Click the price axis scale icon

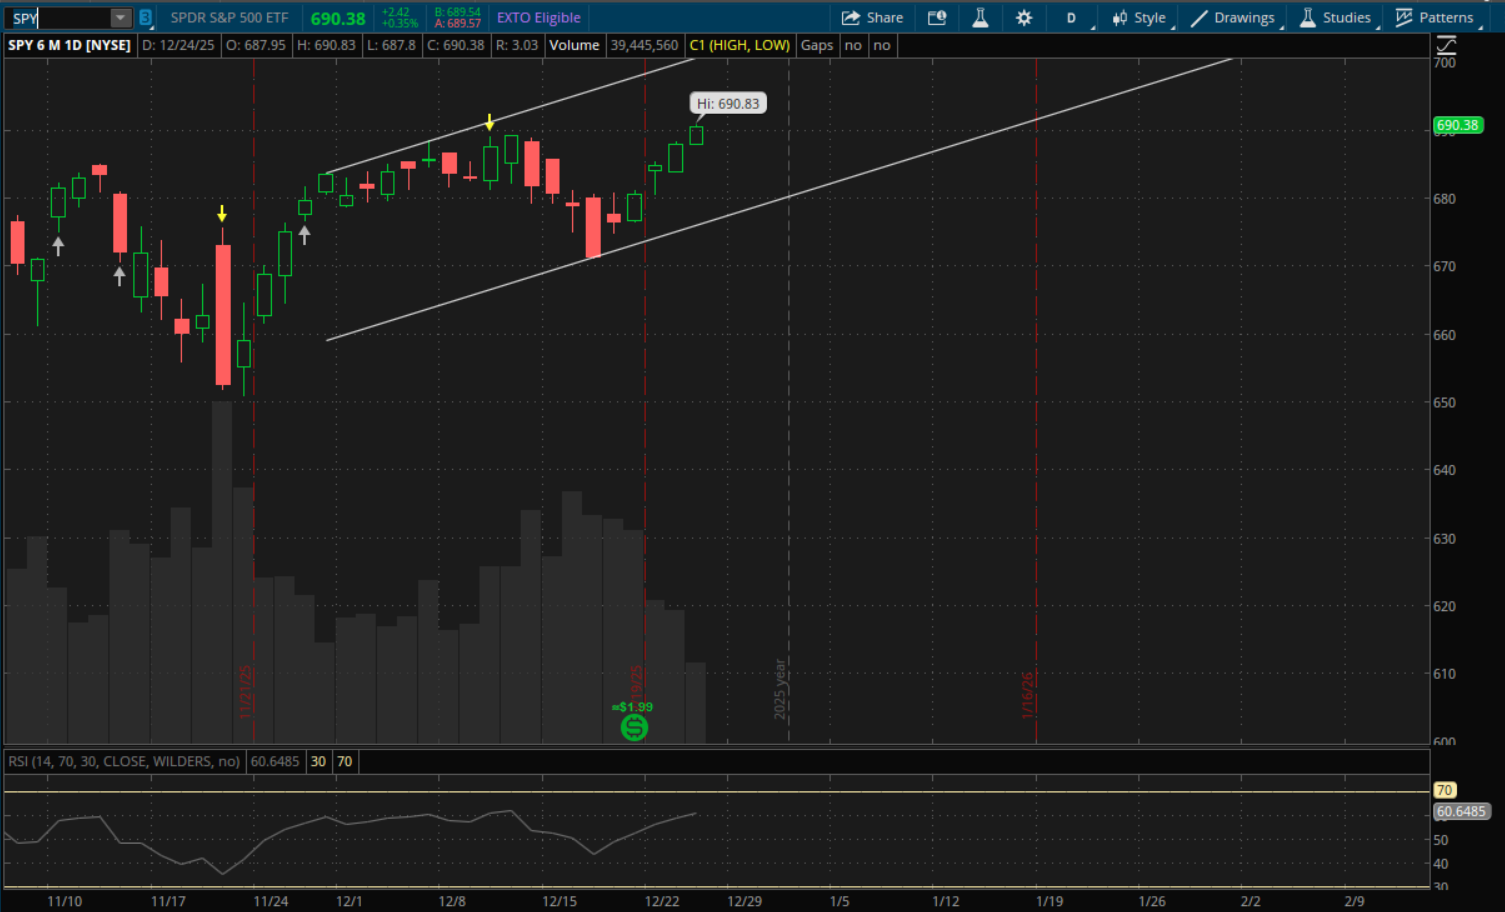(1446, 45)
